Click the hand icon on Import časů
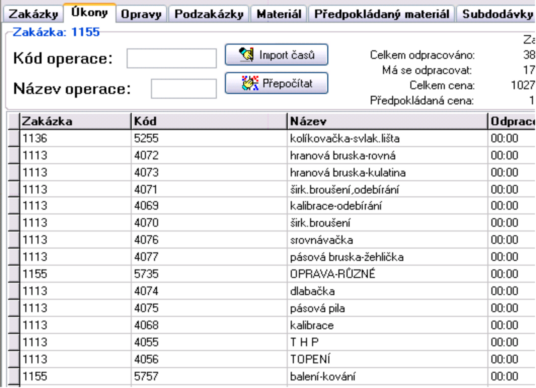The image size is (536, 388). coord(246,54)
